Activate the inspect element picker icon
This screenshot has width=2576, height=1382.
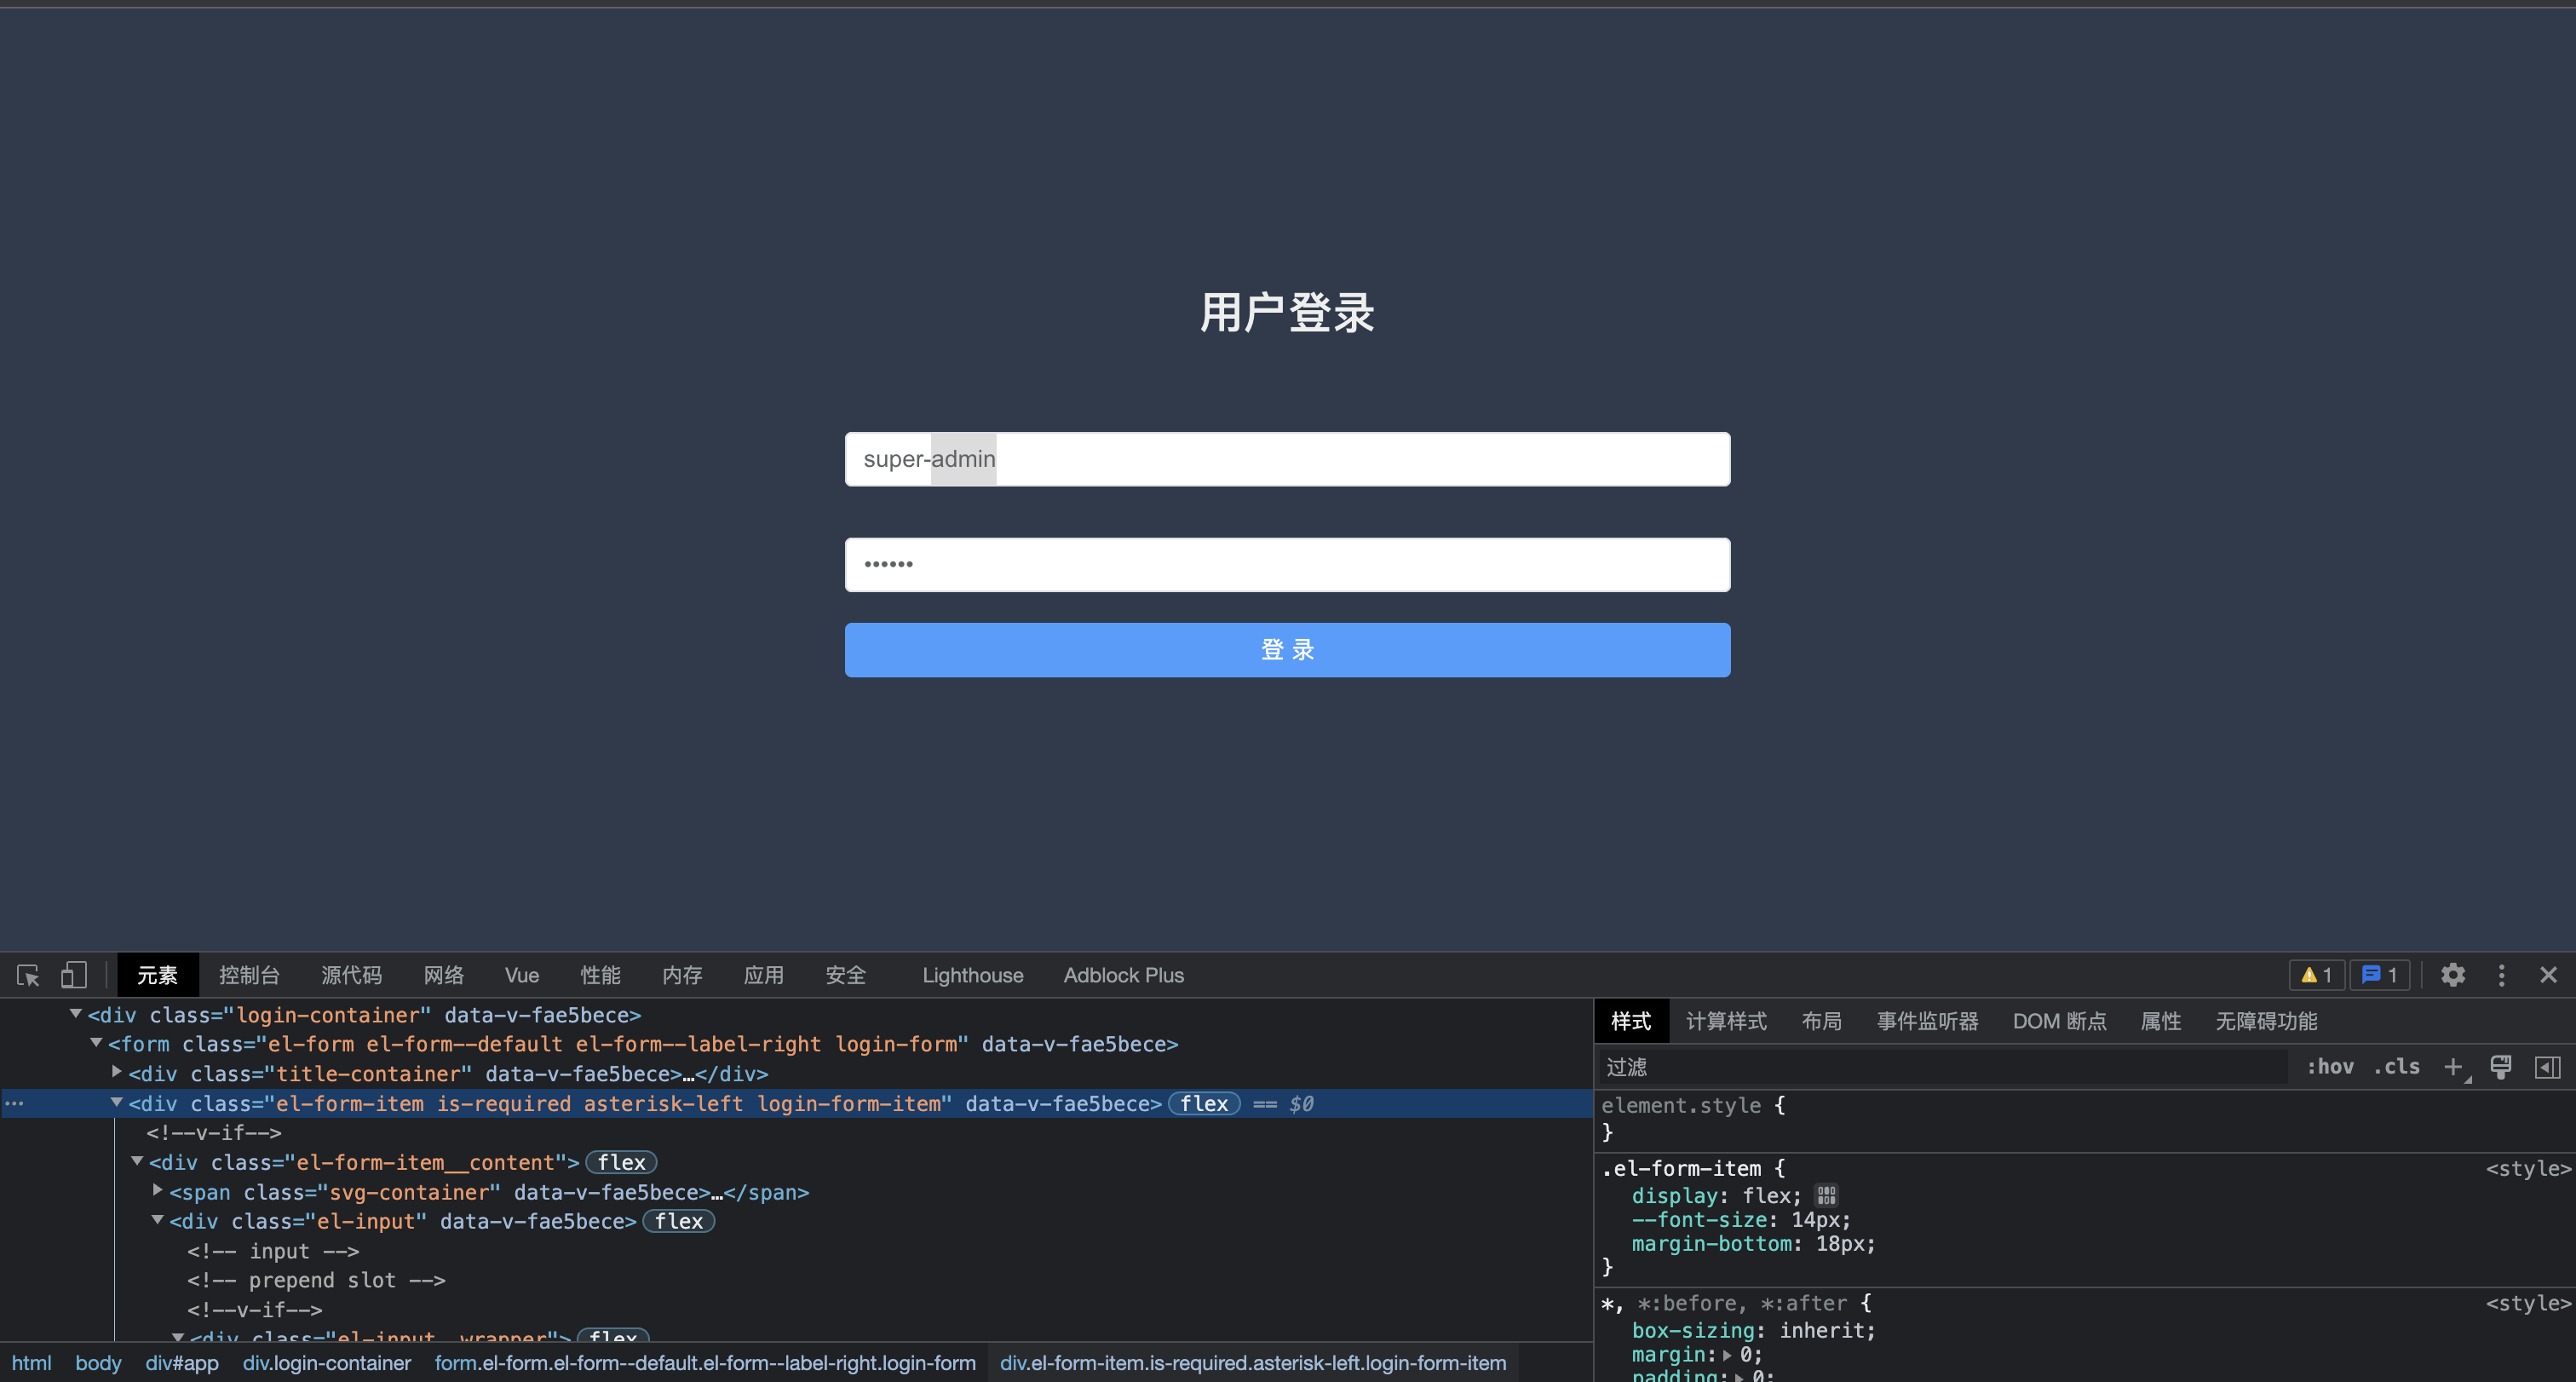click(x=28, y=975)
